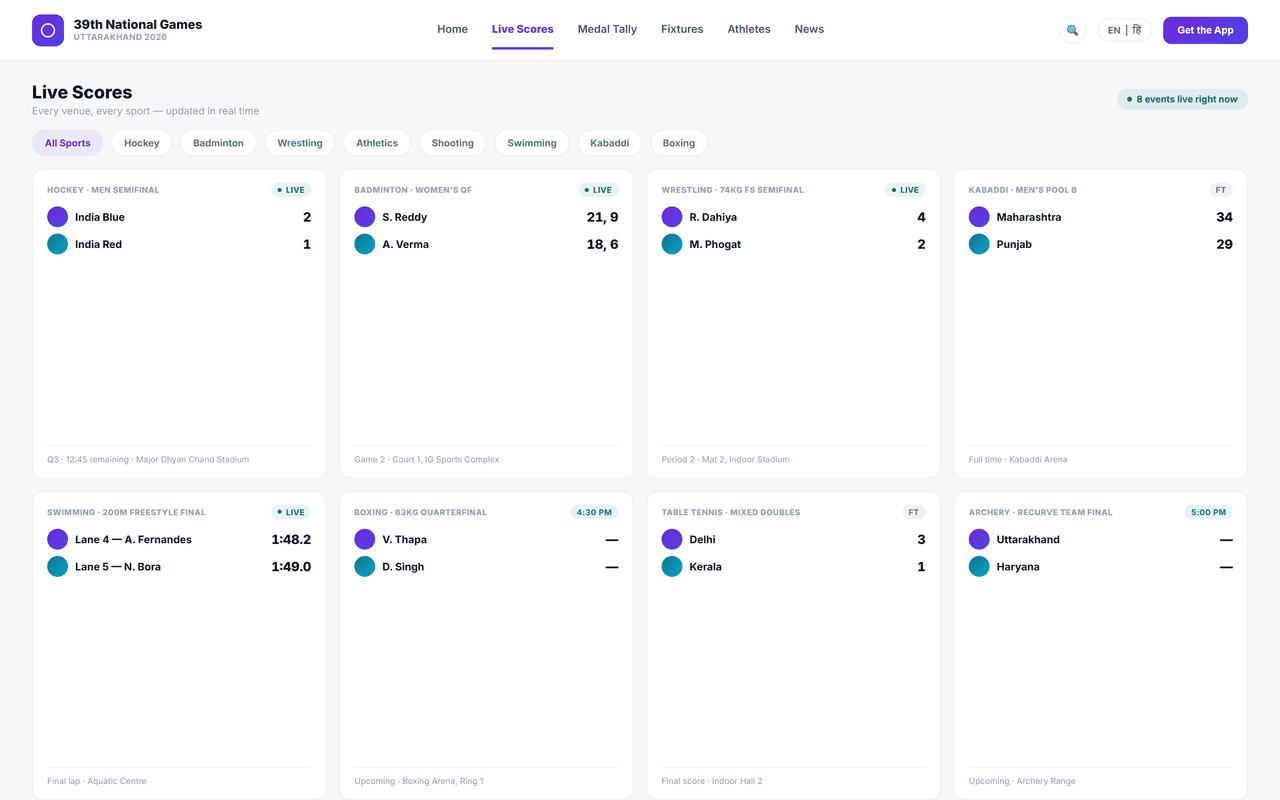Click Haryana team avatar
This screenshot has width=1280, height=800.
979,566
